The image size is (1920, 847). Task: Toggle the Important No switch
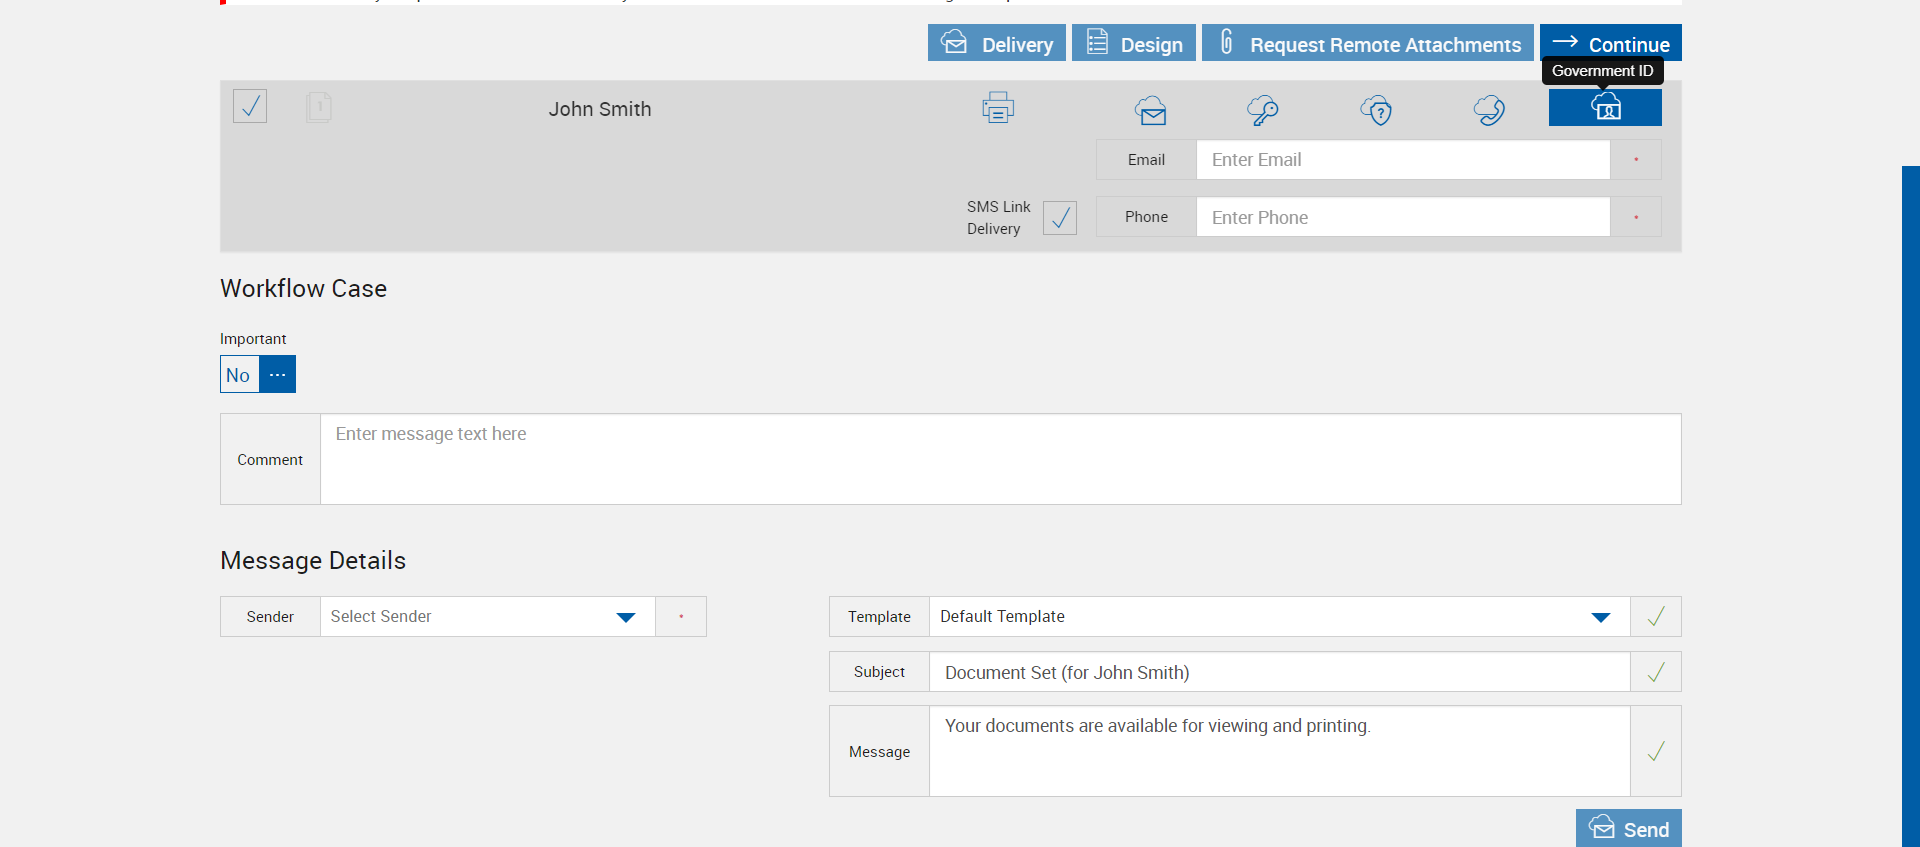pyautogui.click(x=239, y=375)
